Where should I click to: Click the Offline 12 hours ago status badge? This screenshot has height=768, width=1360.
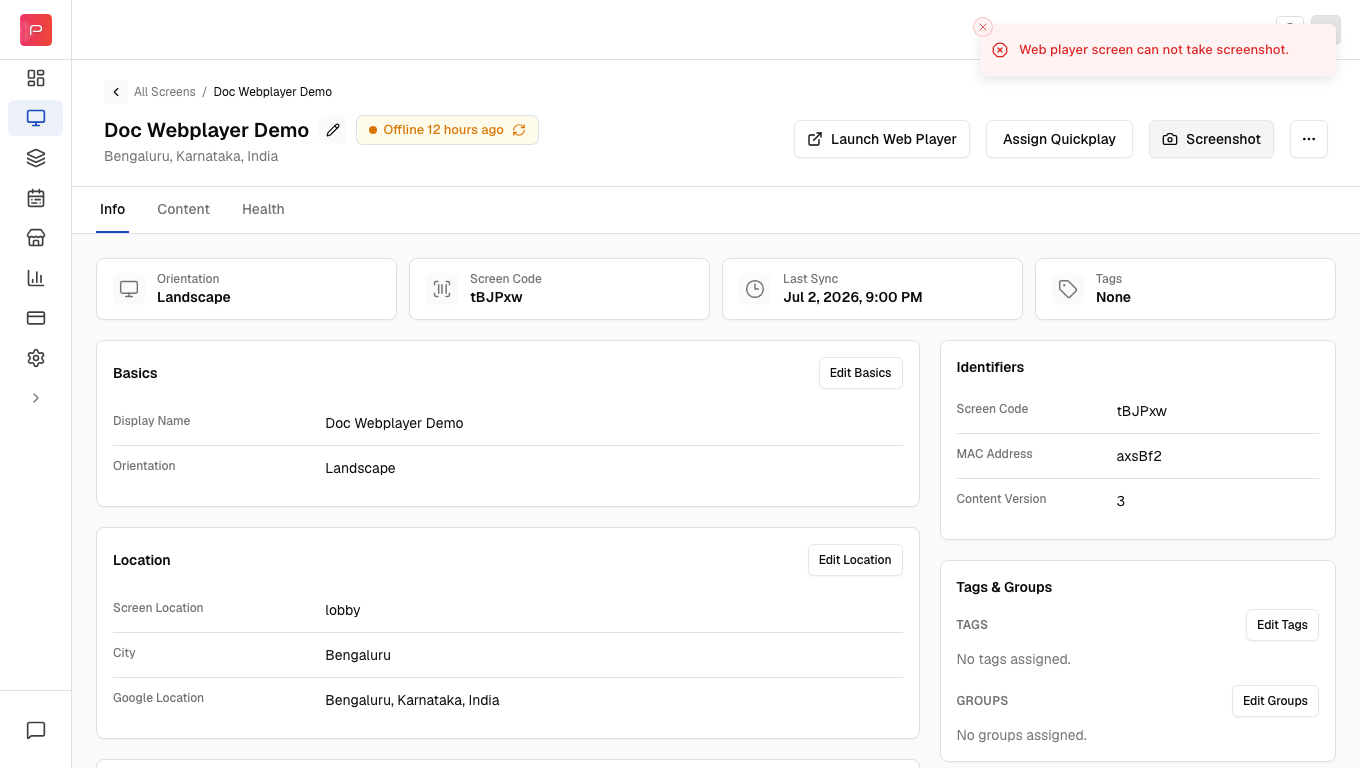coord(447,130)
